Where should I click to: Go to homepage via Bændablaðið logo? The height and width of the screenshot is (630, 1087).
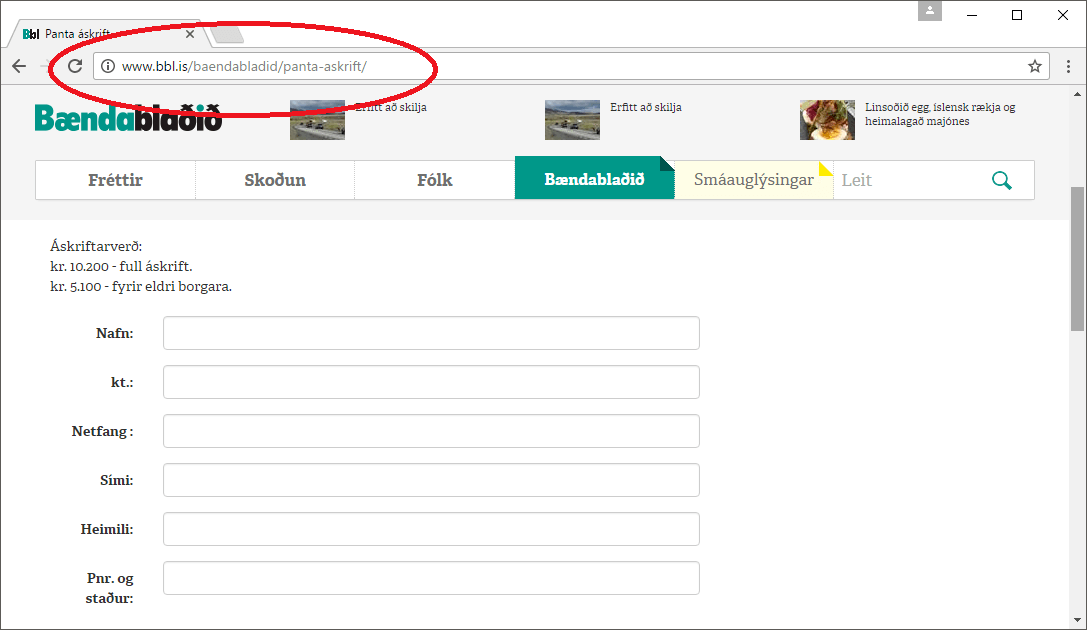(x=128, y=118)
